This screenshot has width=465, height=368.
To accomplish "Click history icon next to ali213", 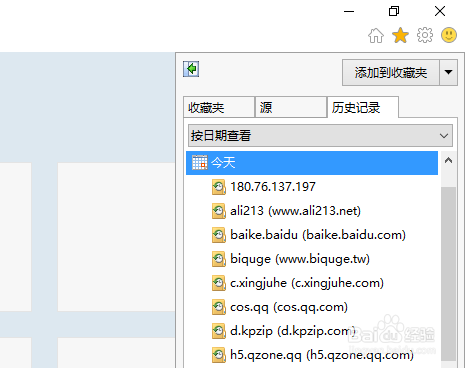I will (219, 211).
